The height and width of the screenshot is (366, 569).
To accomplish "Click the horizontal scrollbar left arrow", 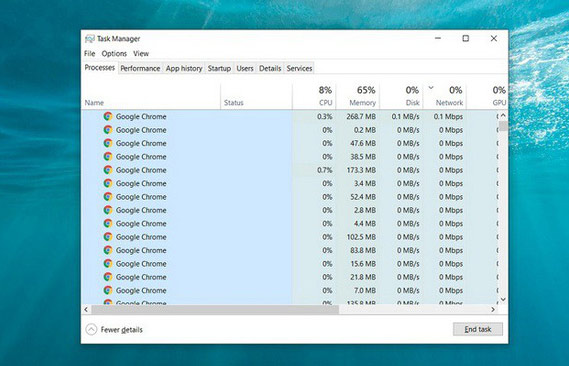I will click(86, 309).
